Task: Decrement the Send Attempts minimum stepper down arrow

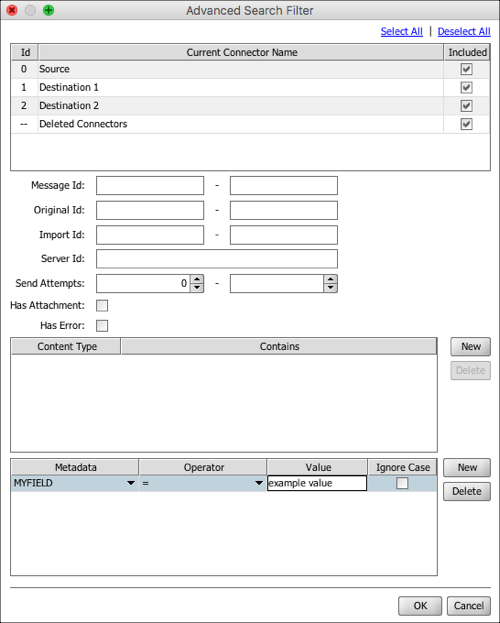Action: click(197, 288)
